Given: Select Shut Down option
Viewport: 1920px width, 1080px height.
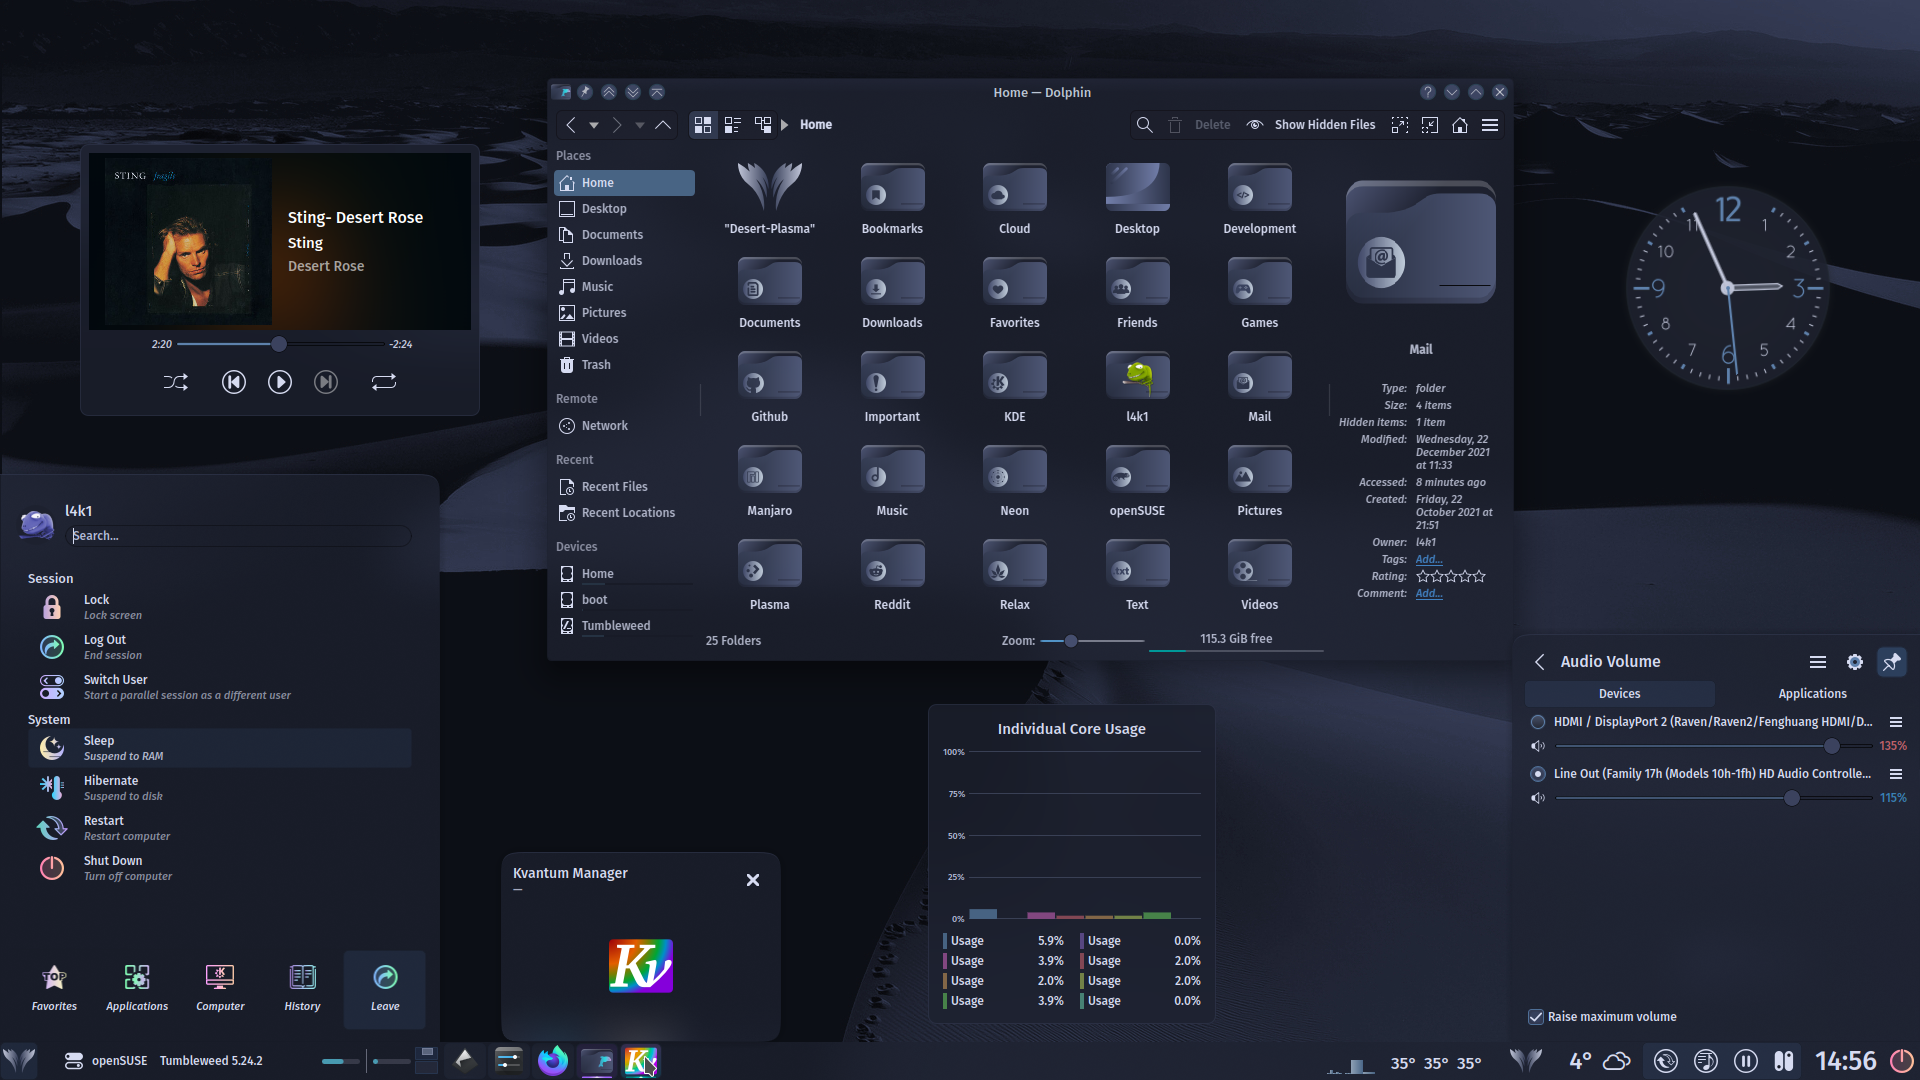Looking at the screenshot, I should pos(220,868).
